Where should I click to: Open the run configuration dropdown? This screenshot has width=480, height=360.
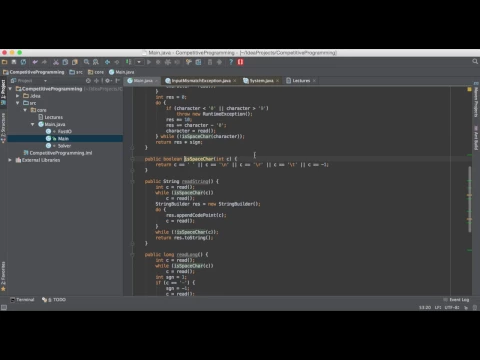pyautogui.click(x=139, y=62)
